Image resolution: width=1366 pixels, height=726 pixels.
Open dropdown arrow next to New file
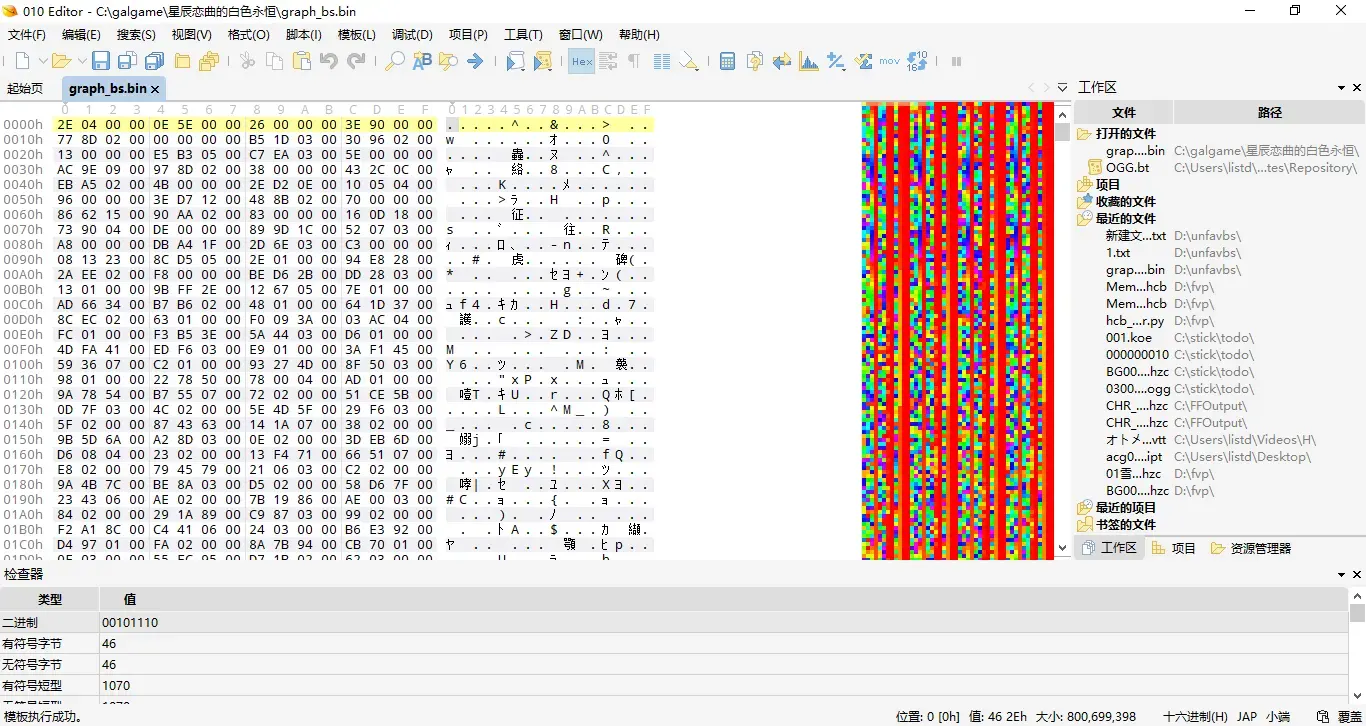pos(41,61)
